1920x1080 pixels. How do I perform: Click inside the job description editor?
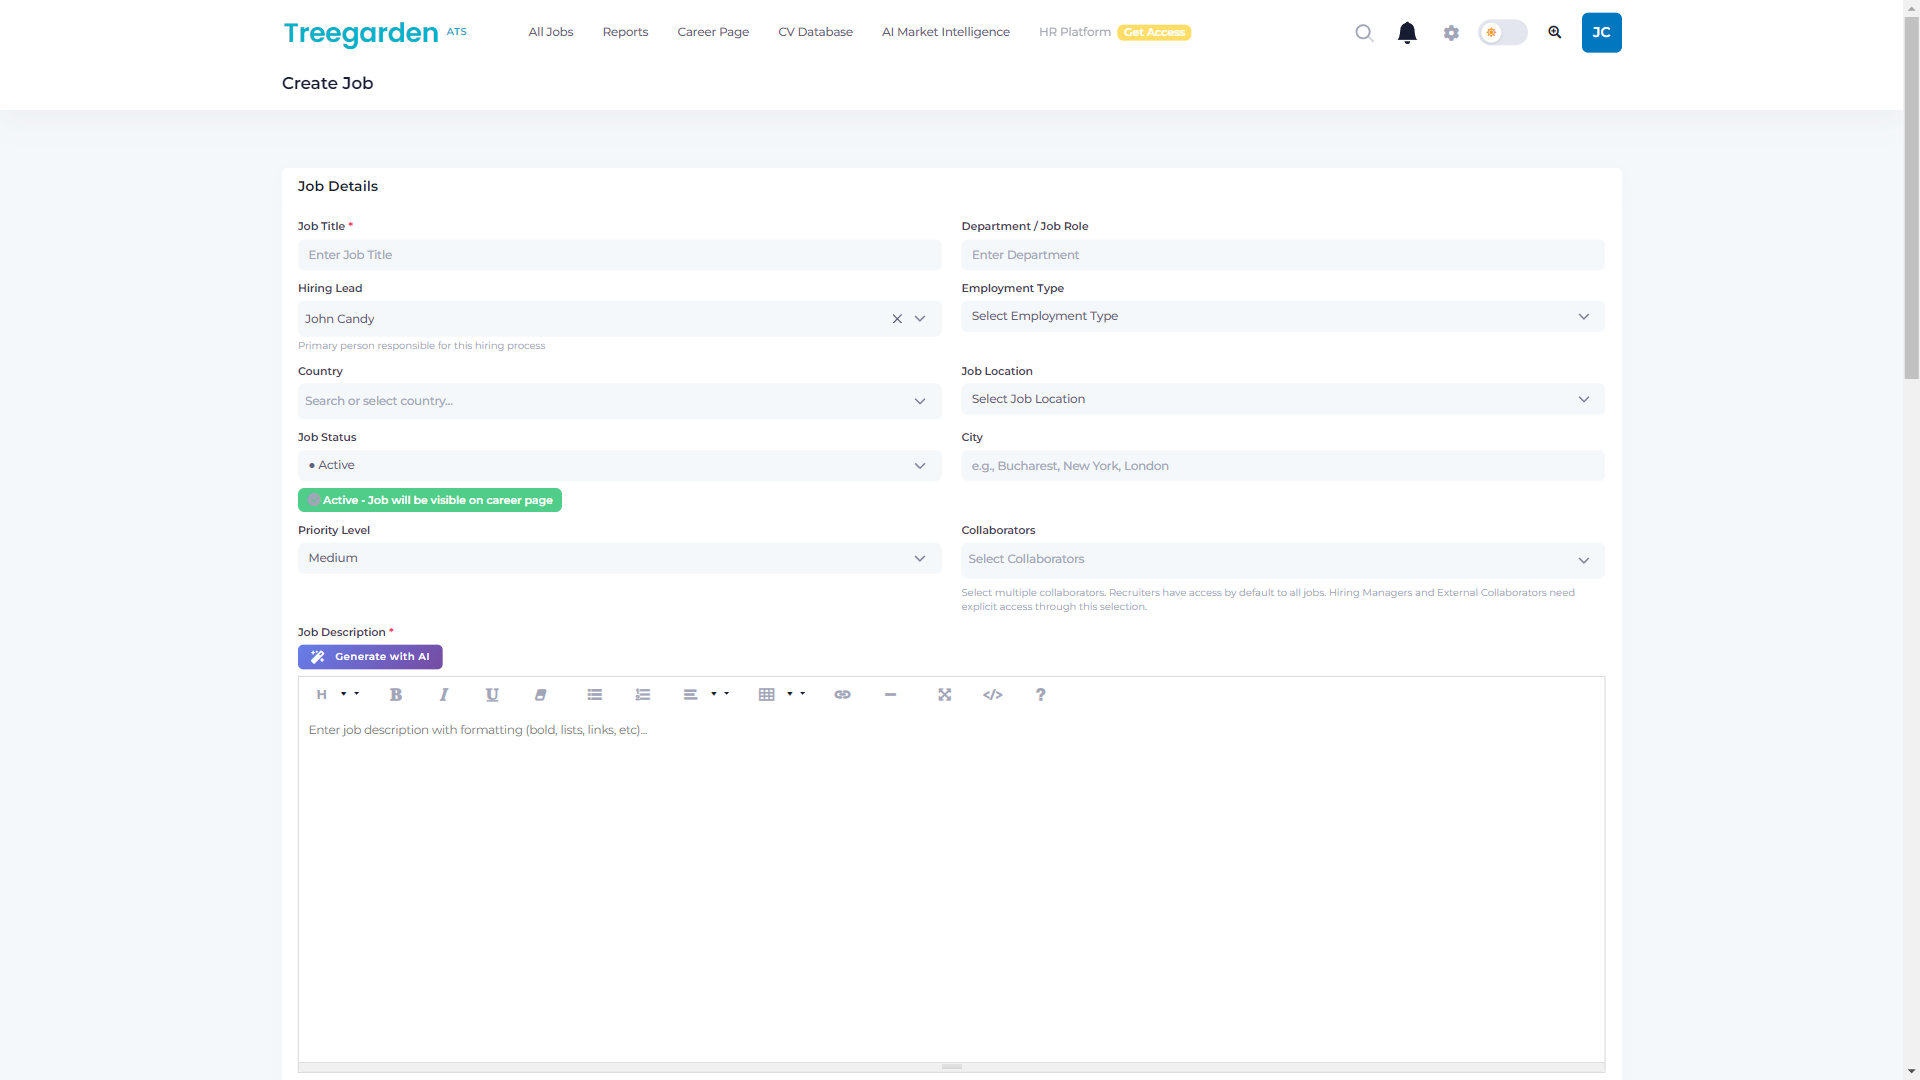(x=951, y=888)
